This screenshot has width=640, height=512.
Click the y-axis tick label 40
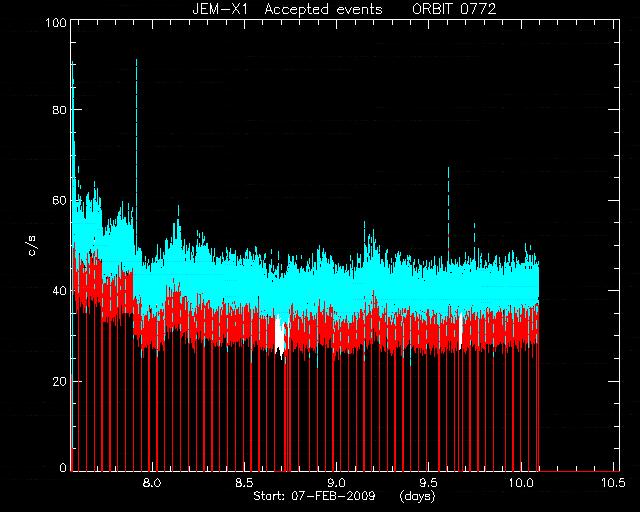[x=60, y=291]
